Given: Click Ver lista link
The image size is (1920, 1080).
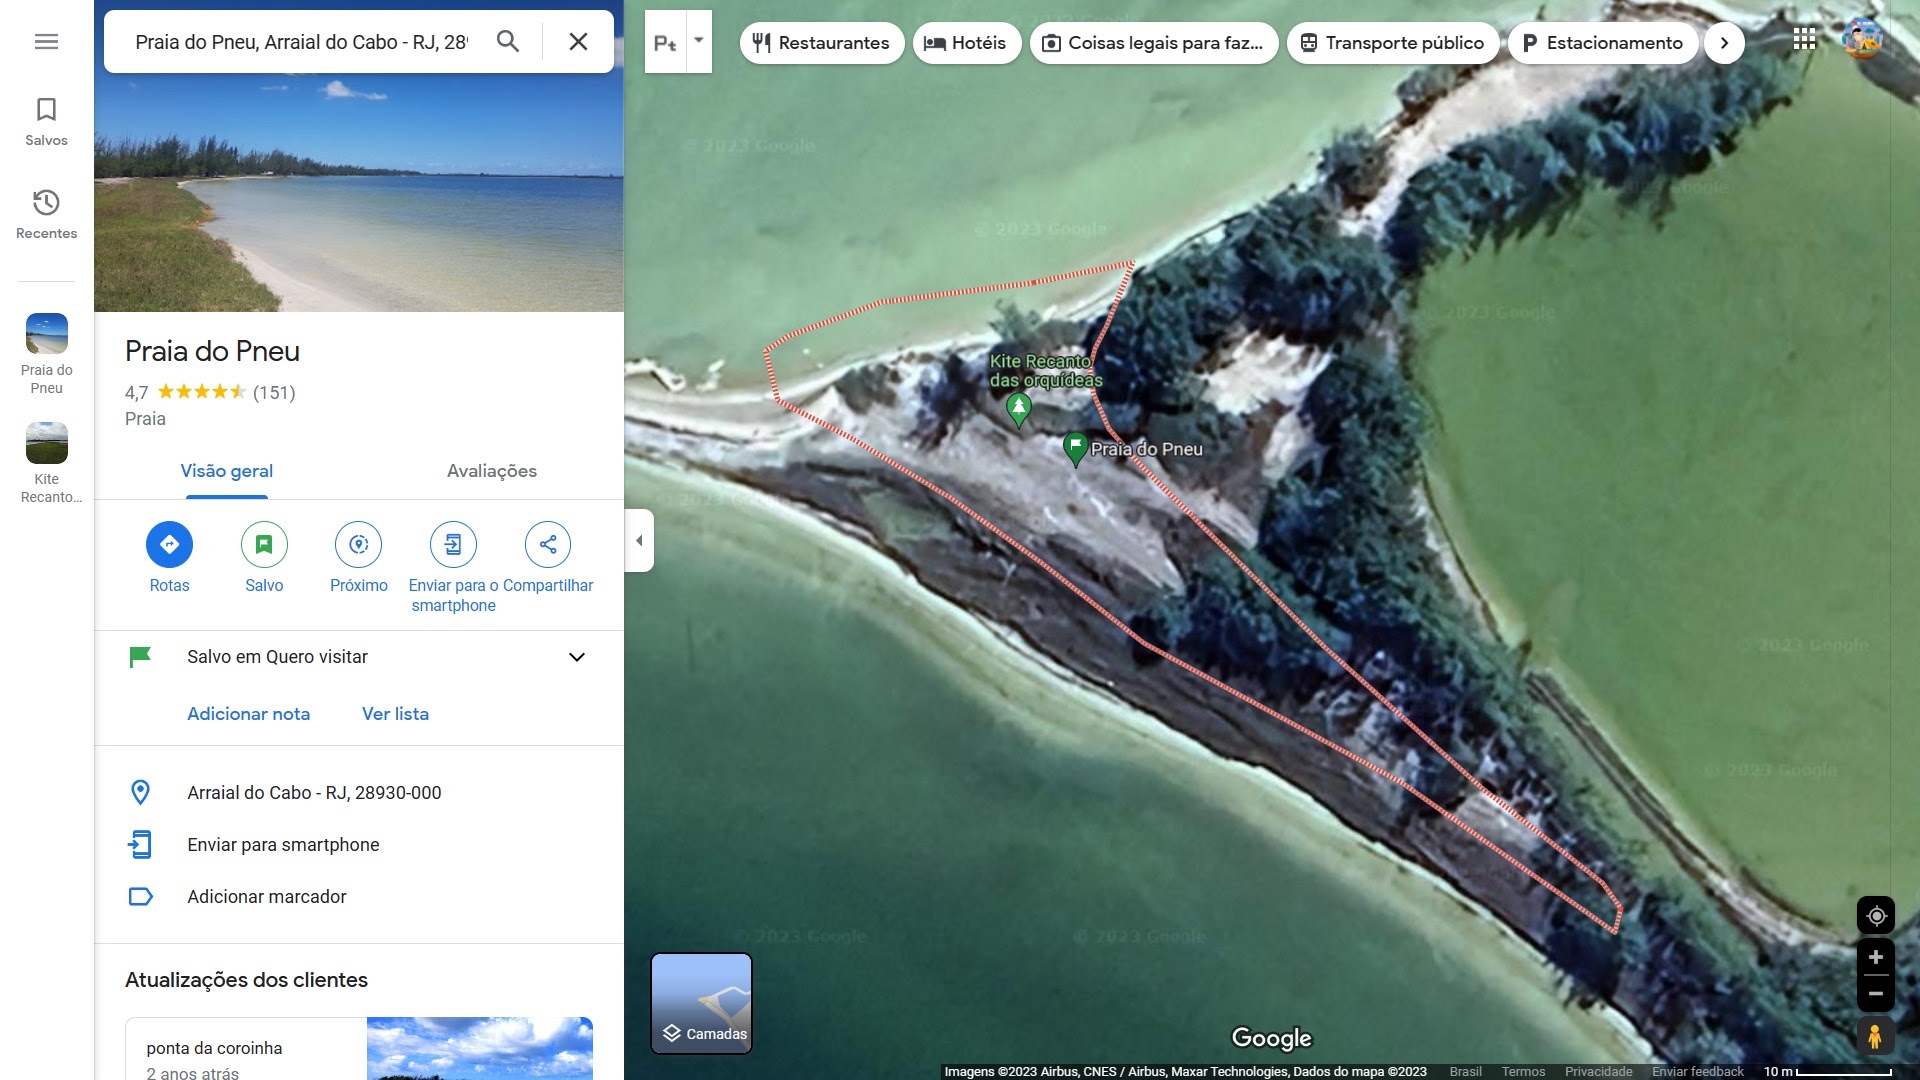Looking at the screenshot, I should (x=395, y=714).
